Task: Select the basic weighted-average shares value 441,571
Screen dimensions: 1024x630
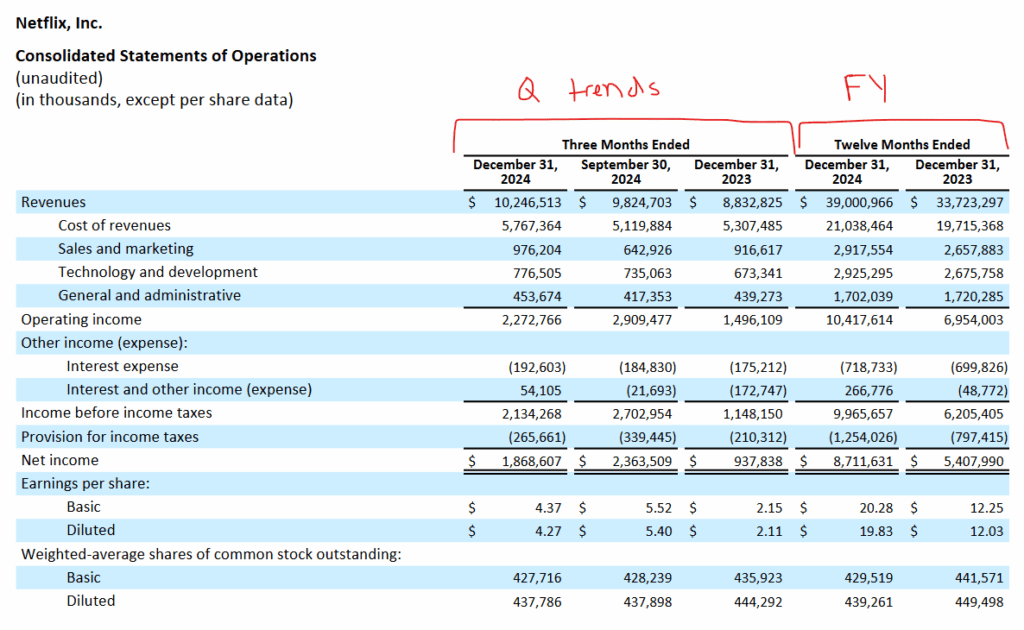Action: (979, 578)
